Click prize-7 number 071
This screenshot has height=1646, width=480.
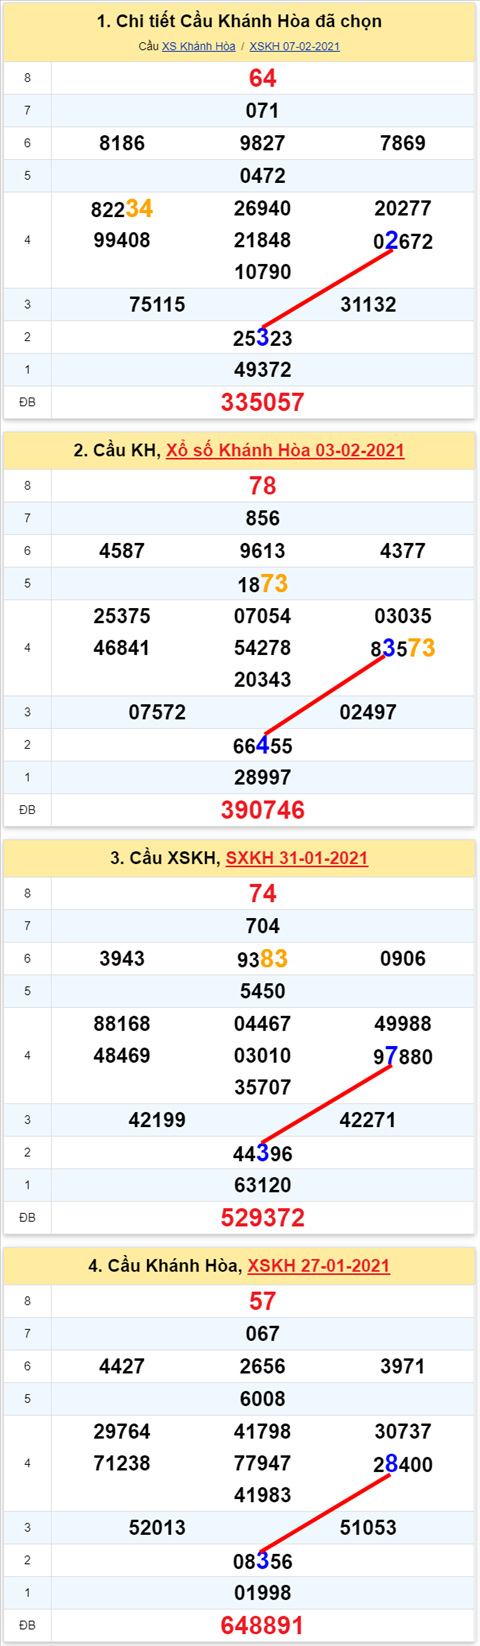click(262, 110)
